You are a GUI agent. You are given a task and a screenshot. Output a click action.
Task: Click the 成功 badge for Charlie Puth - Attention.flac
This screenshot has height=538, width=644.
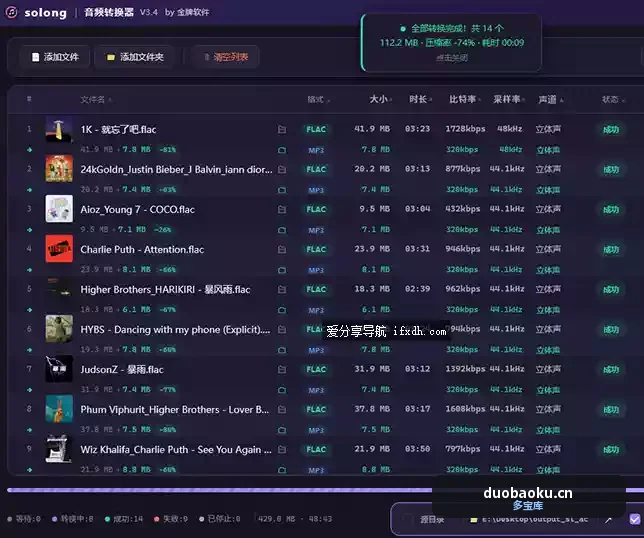coord(611,250)
